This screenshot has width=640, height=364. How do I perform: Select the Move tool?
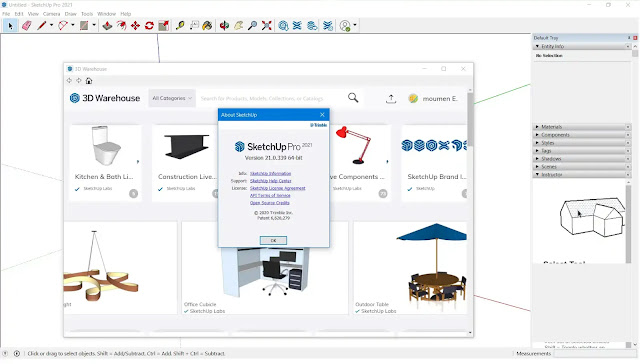(135, 26)
